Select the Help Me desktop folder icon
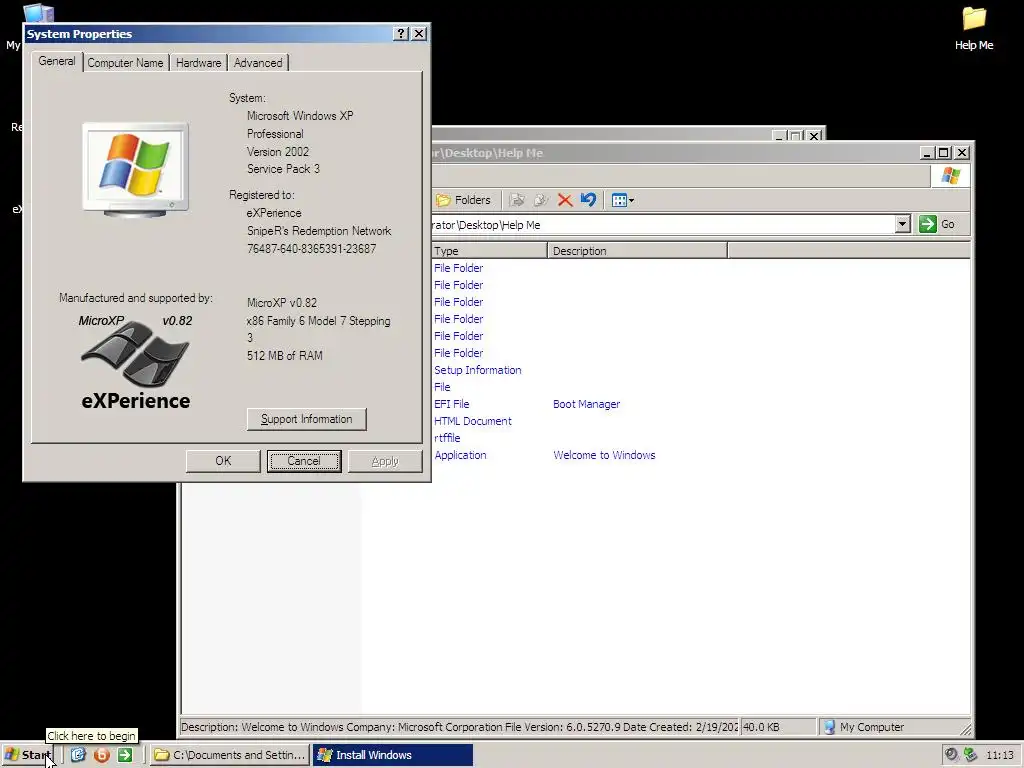1024x768 pixels. pos(974,28)
